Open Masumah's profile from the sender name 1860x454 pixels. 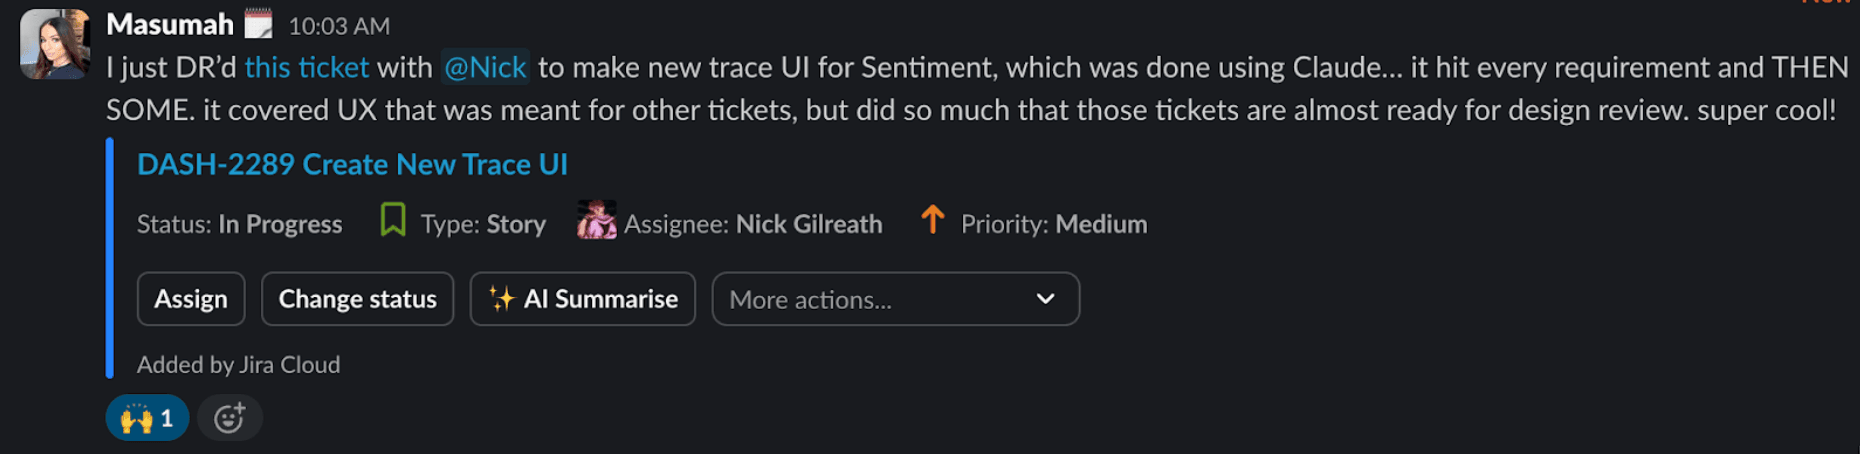(x=169, y=24)
